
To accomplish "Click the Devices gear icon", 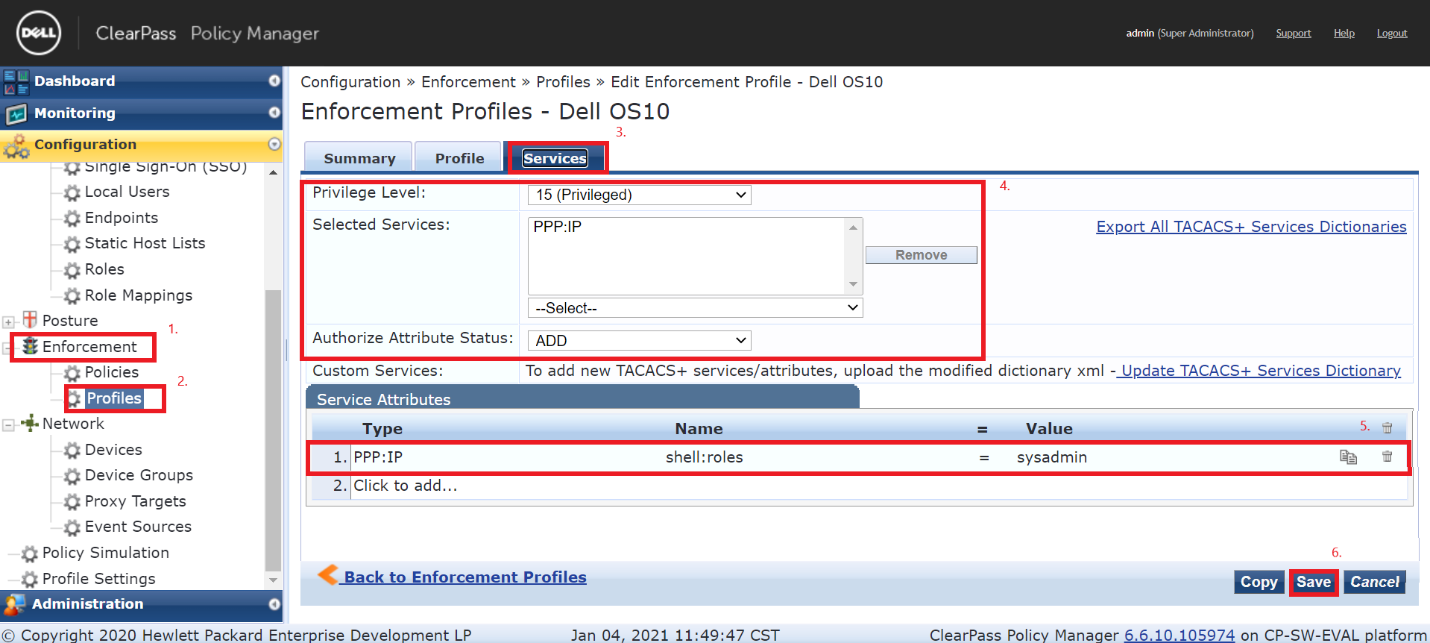I will click(72, 451).
